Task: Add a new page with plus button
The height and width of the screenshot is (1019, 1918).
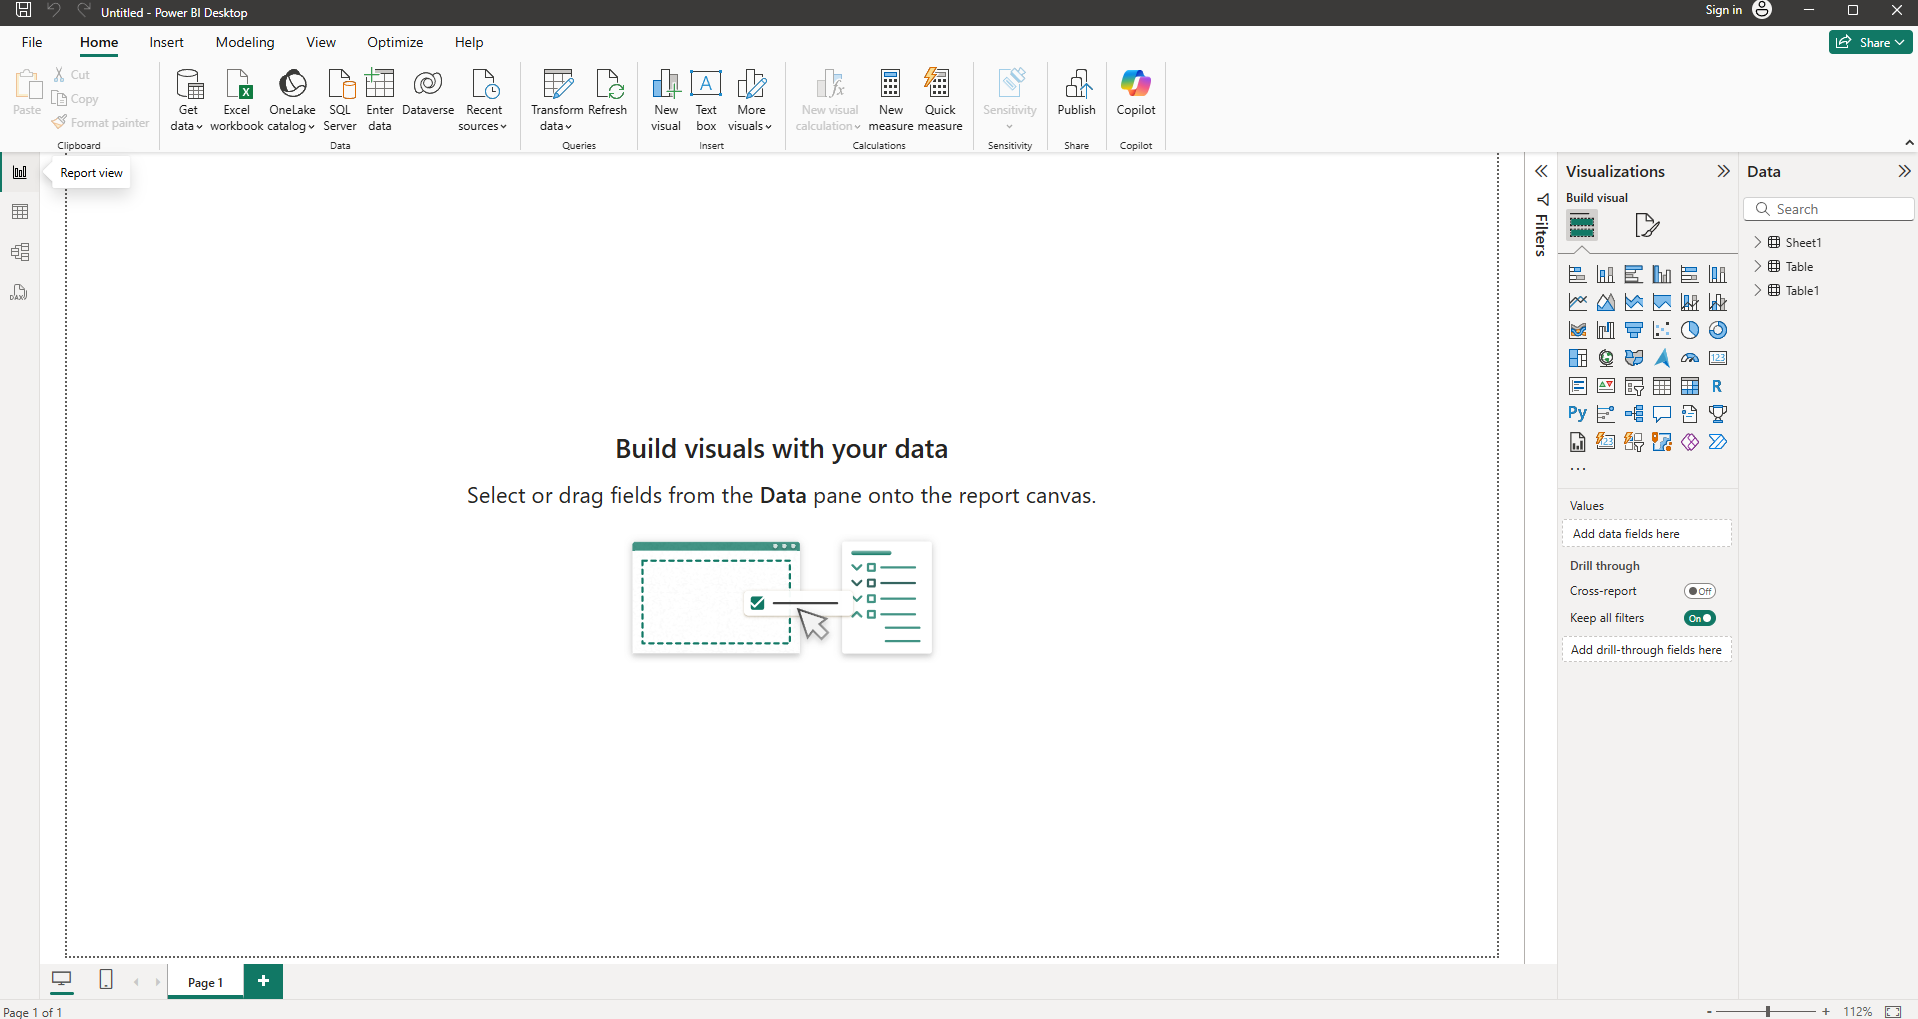Action: [263, 981]
